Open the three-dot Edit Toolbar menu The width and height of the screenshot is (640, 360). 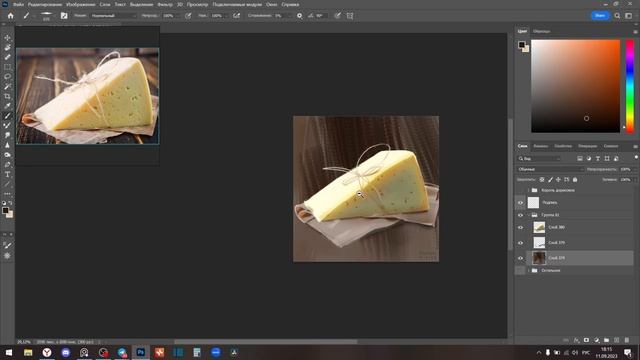coord(7,194)
